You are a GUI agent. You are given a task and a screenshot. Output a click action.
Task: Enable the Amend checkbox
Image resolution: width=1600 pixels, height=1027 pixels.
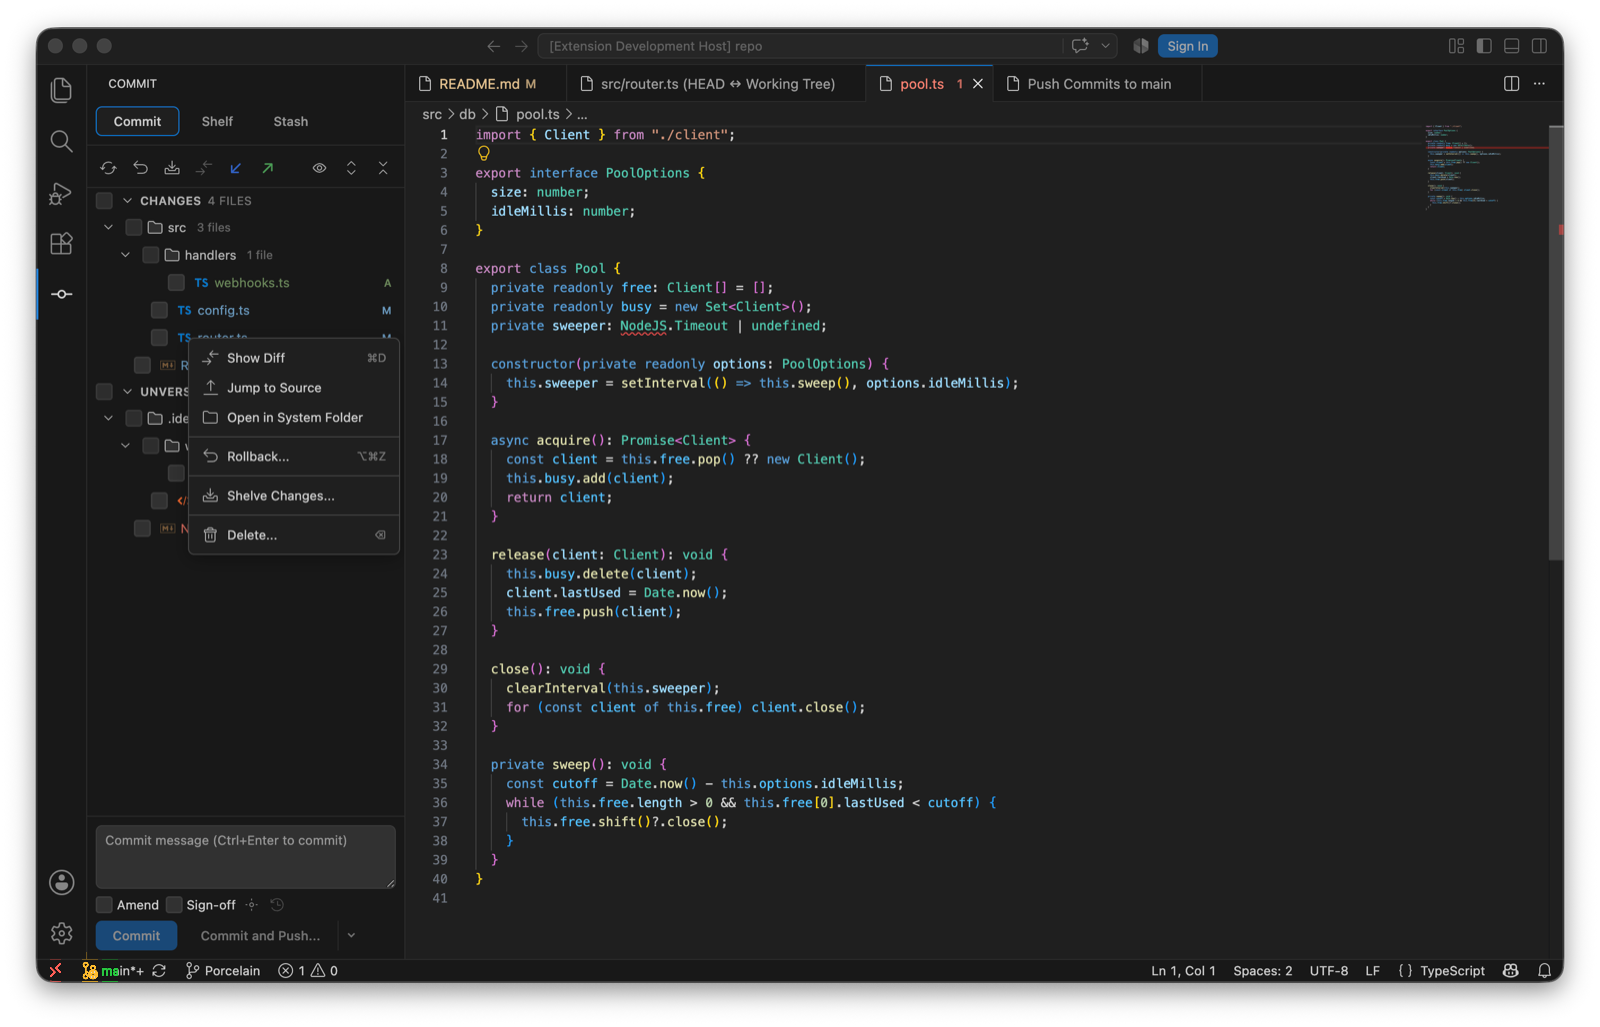[x=104, y=905]
